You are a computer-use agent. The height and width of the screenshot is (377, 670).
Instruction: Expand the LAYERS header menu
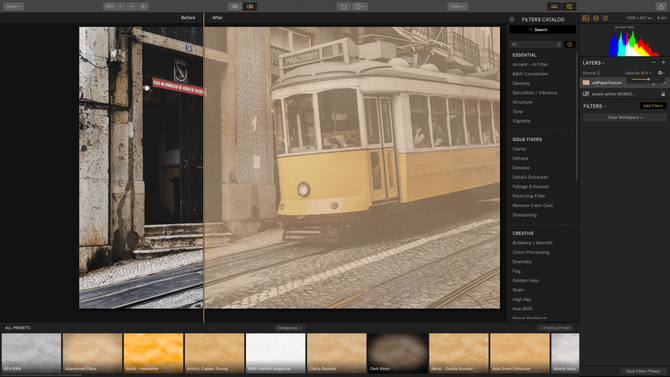point(594,63)
